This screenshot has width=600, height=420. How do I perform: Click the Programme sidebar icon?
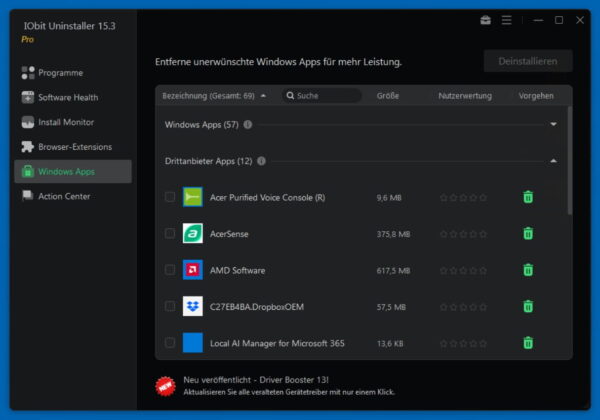click(x=28, y=73)
